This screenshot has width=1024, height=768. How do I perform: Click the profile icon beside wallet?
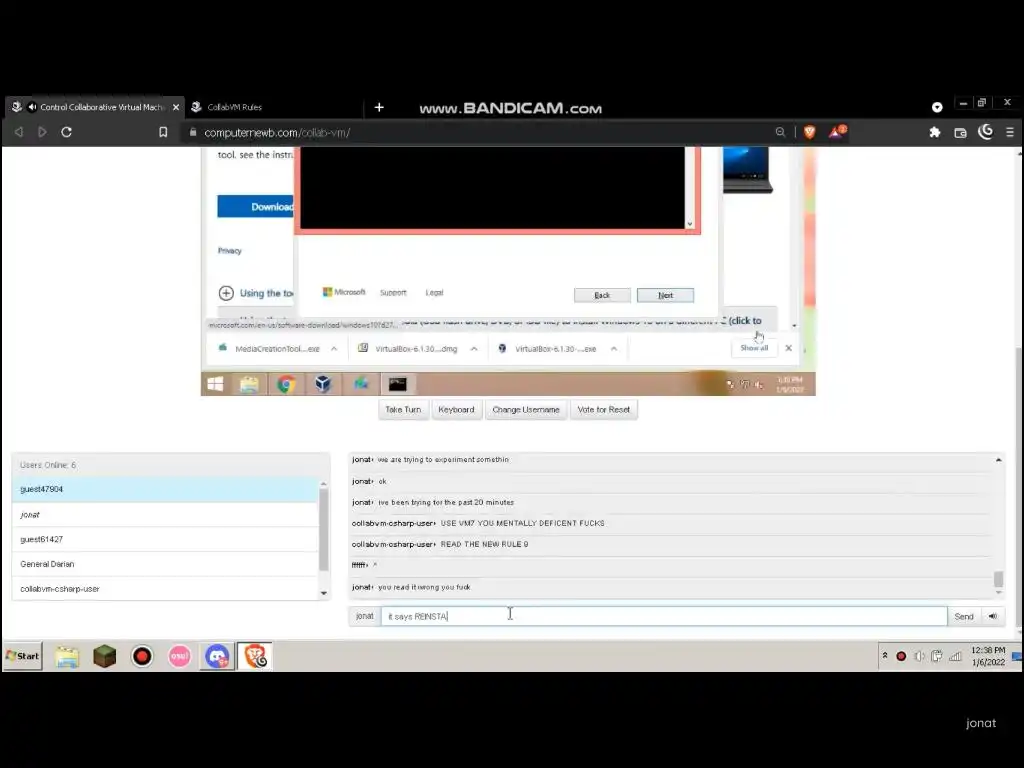(x=985, y=132)
